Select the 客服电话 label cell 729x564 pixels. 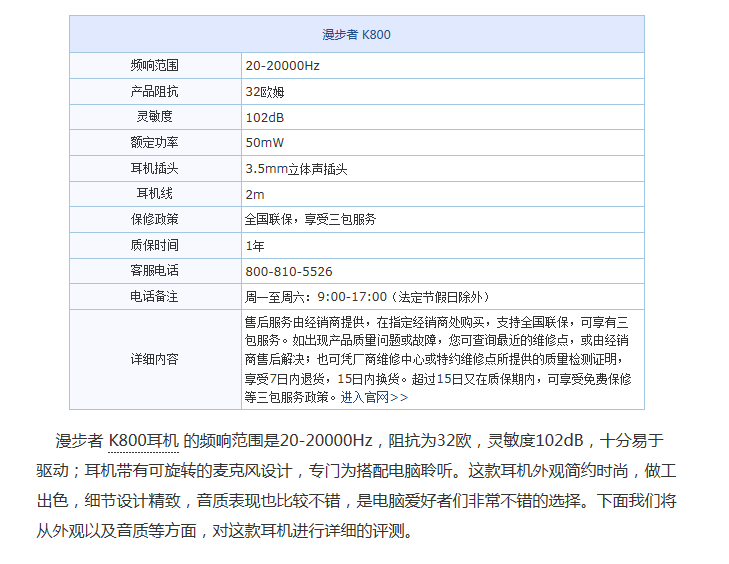coord(154,271)
